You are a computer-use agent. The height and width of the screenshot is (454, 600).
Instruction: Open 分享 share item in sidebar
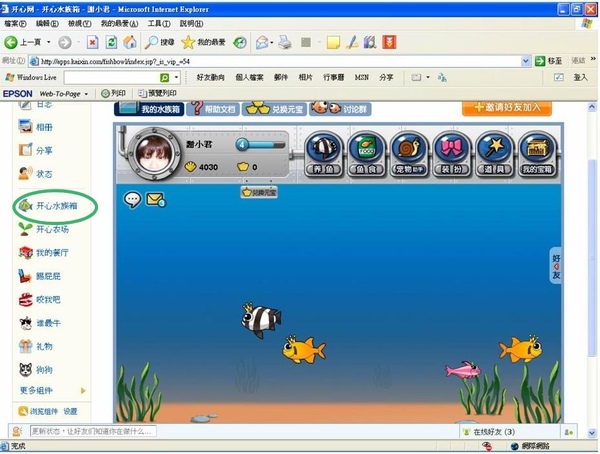[36, 150]
